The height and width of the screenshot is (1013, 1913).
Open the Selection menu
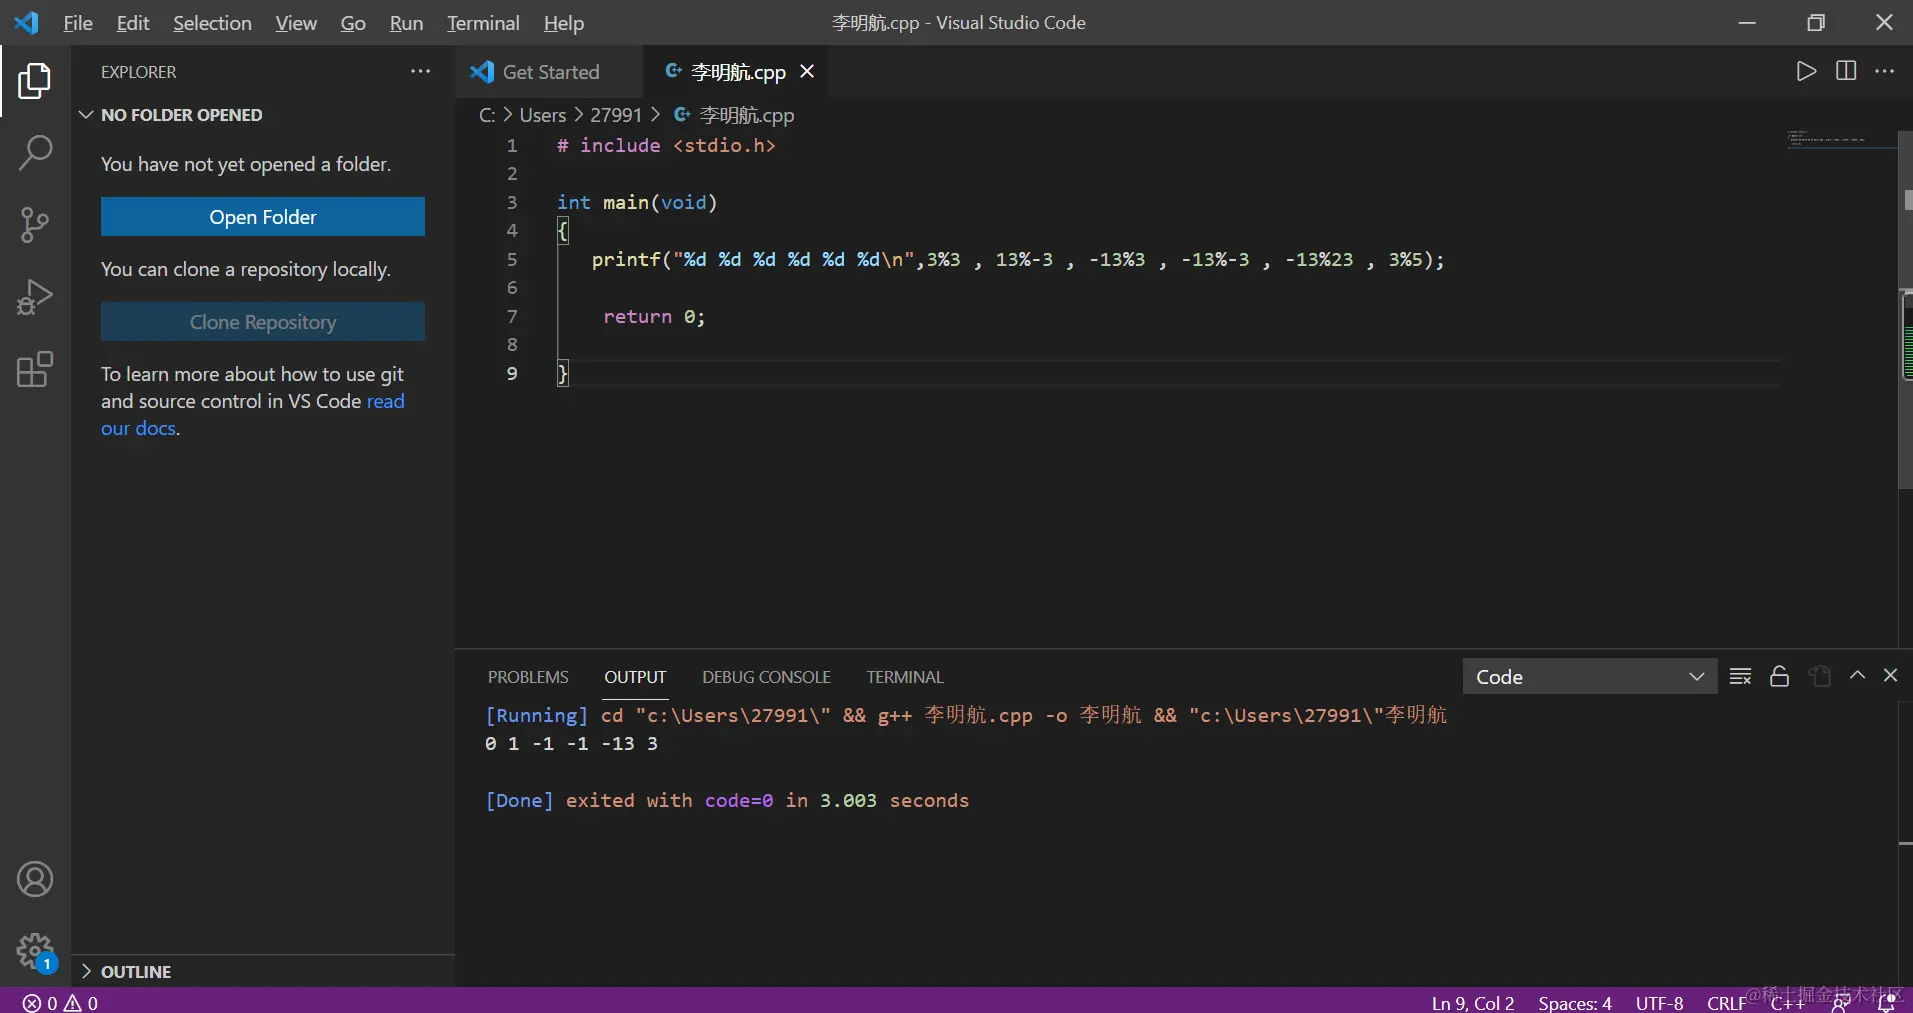coord(212,22)
